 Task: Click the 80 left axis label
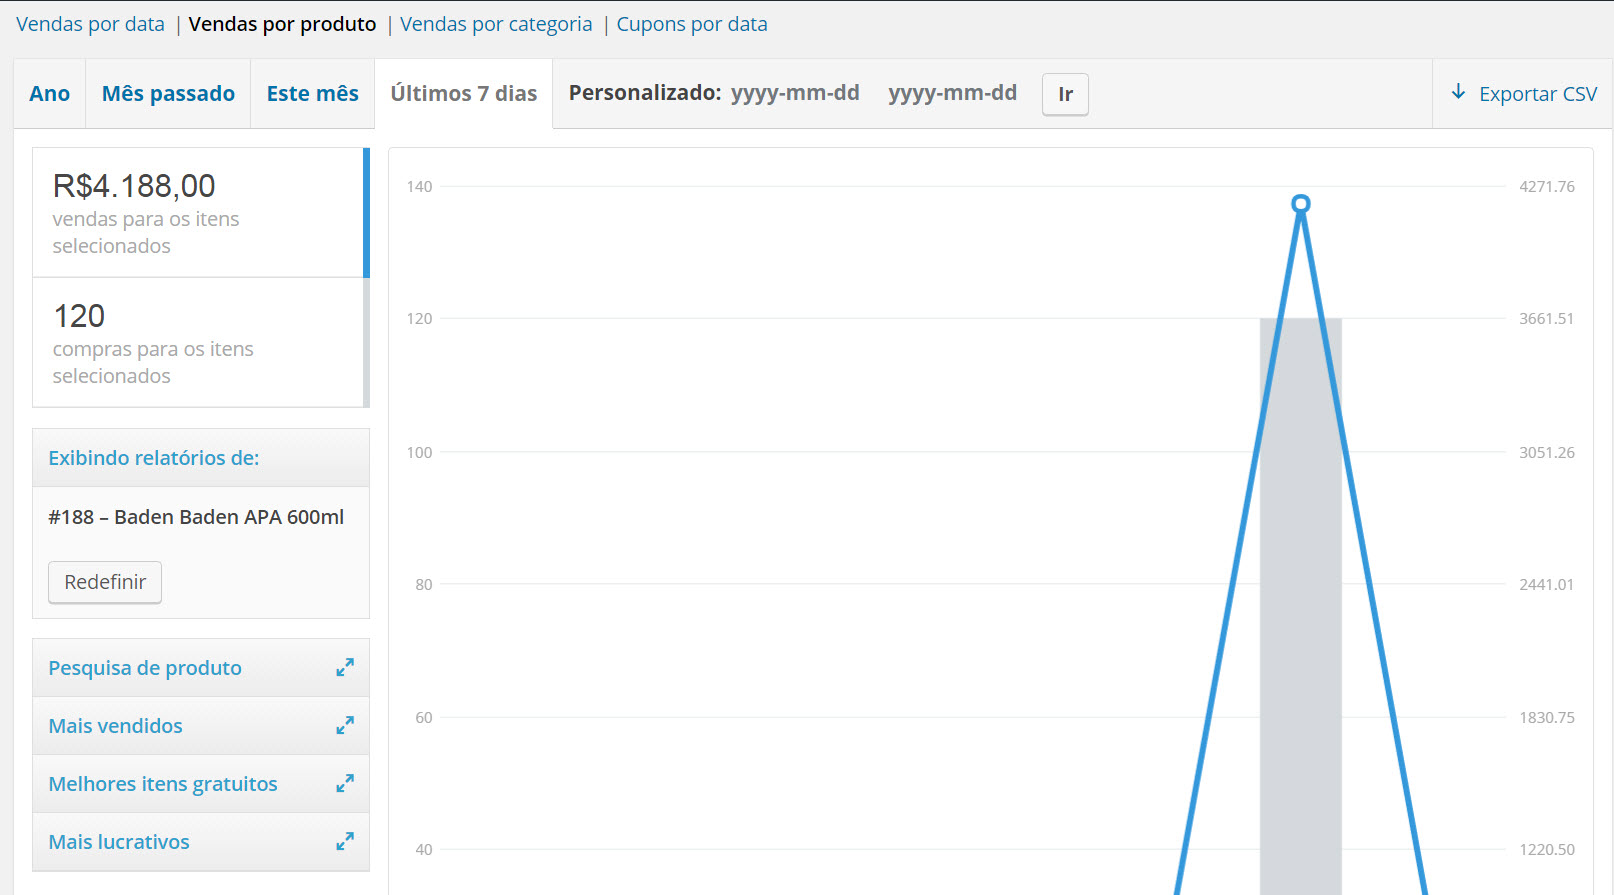coord(424,584)
